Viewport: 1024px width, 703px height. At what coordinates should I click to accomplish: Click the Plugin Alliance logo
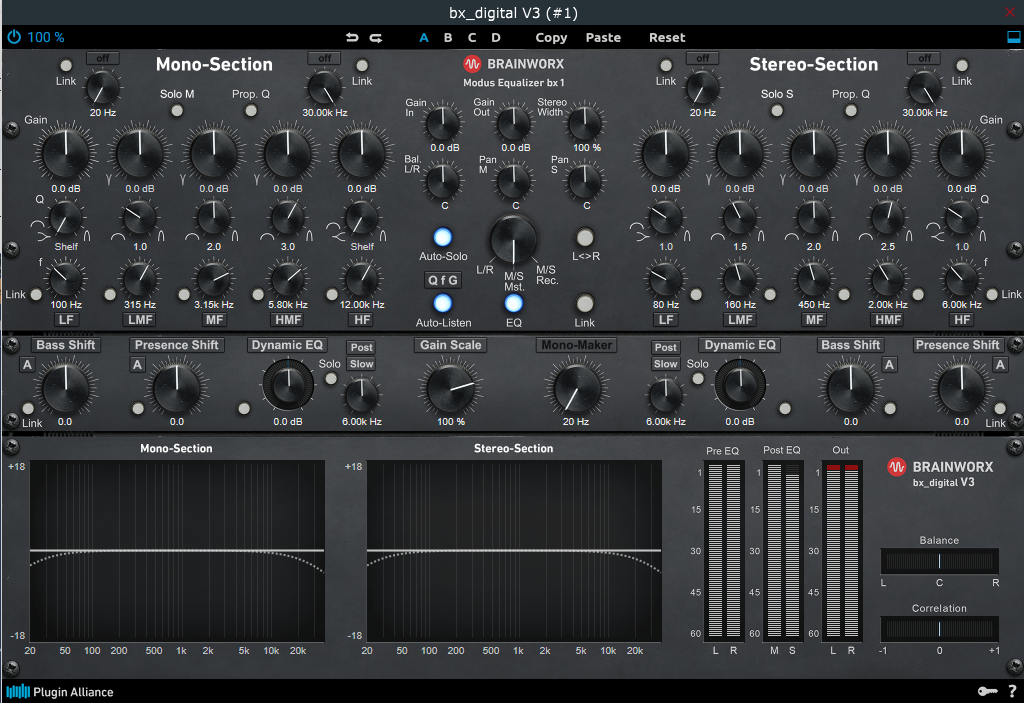click(59, 691)
